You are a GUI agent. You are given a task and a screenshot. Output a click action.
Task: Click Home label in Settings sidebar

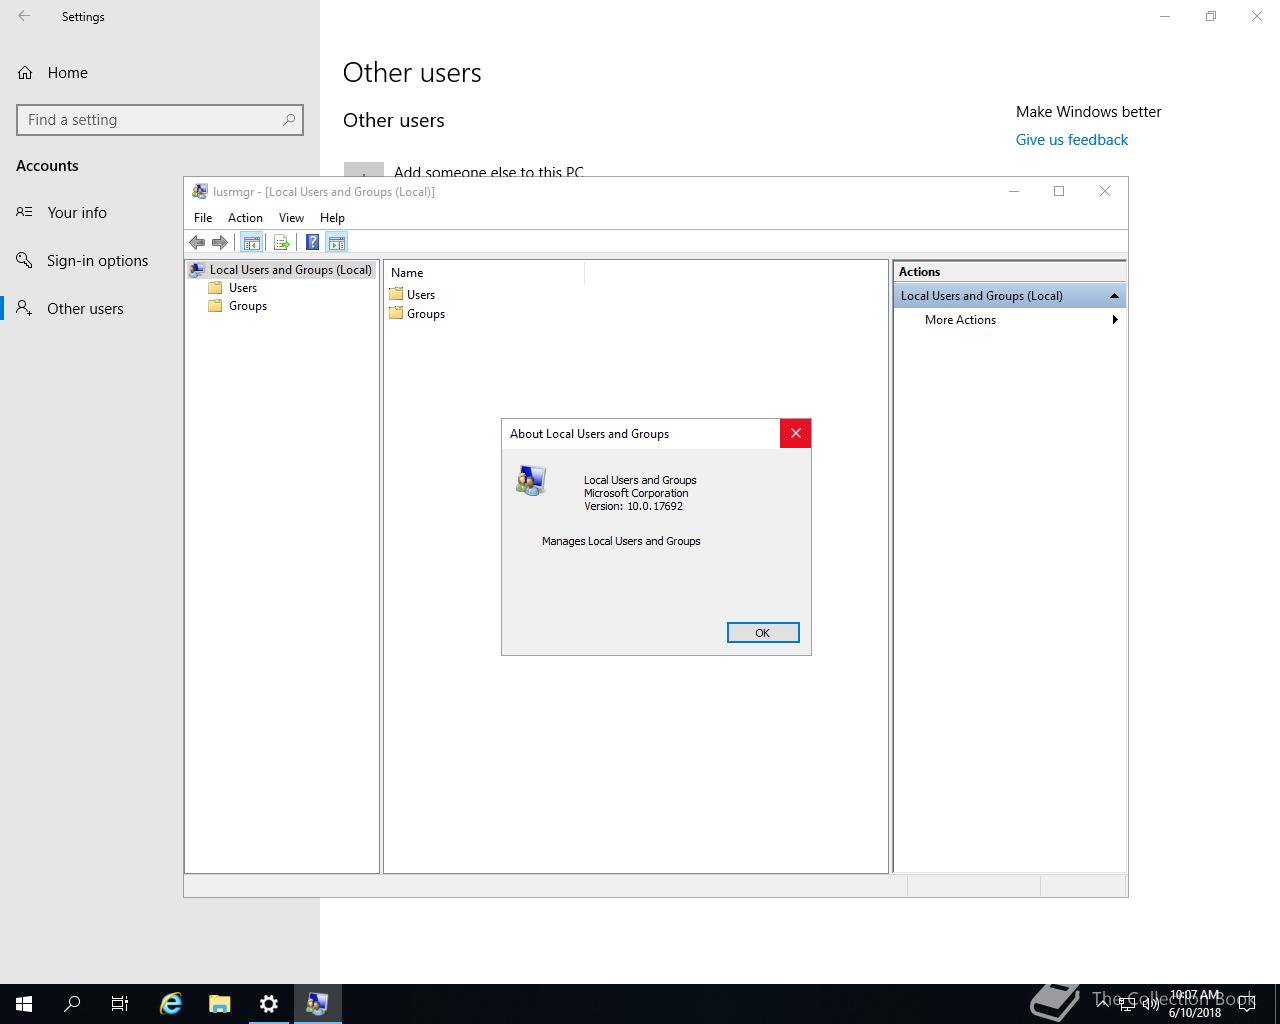click(x=67, y=73)
